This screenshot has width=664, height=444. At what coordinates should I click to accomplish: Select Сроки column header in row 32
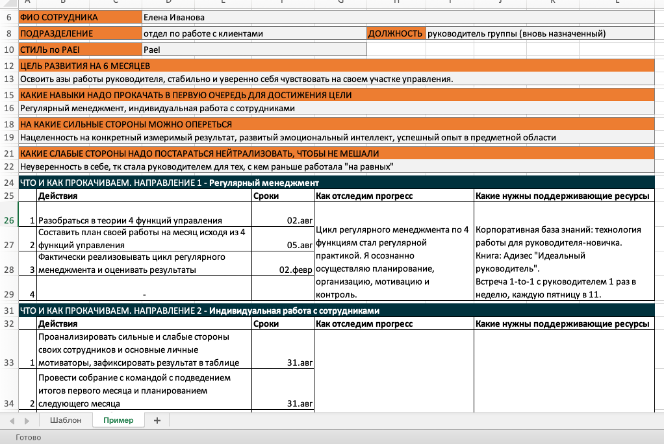pos(283,324)
